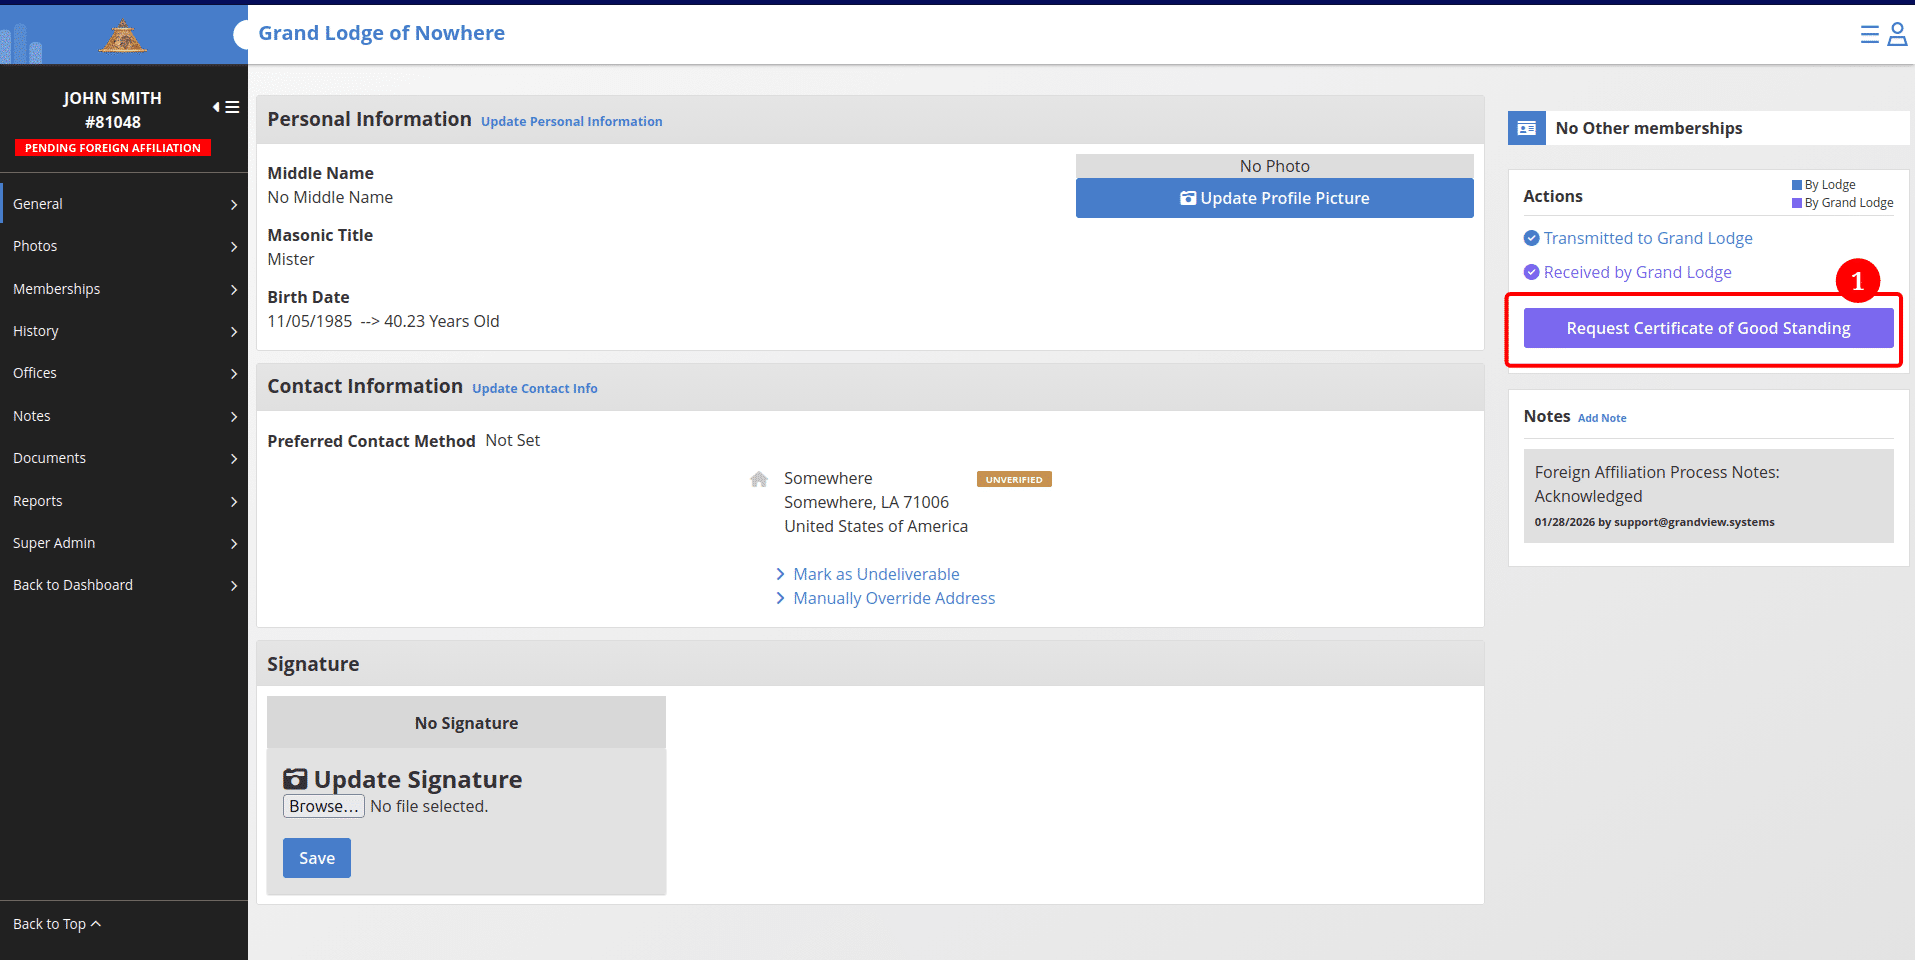Click the No Middle Name value
This screenshot has height=960, width=1915.
(x=330, y=197)
